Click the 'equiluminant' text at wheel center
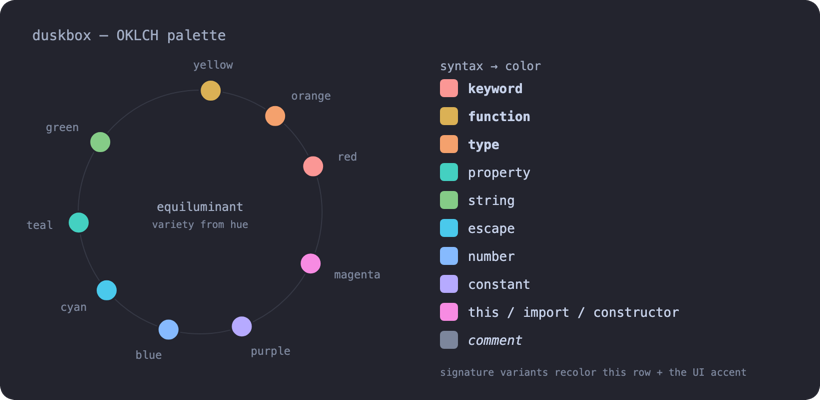 200,207
